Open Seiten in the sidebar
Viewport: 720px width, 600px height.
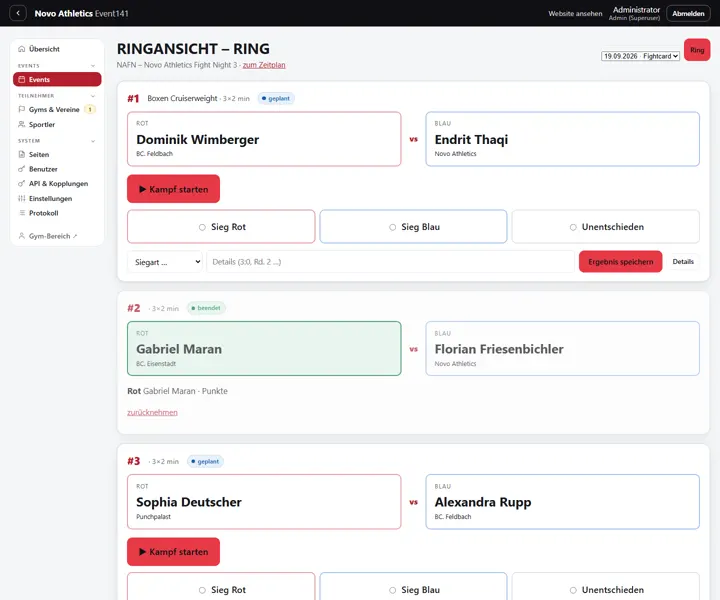pos(57,154)
